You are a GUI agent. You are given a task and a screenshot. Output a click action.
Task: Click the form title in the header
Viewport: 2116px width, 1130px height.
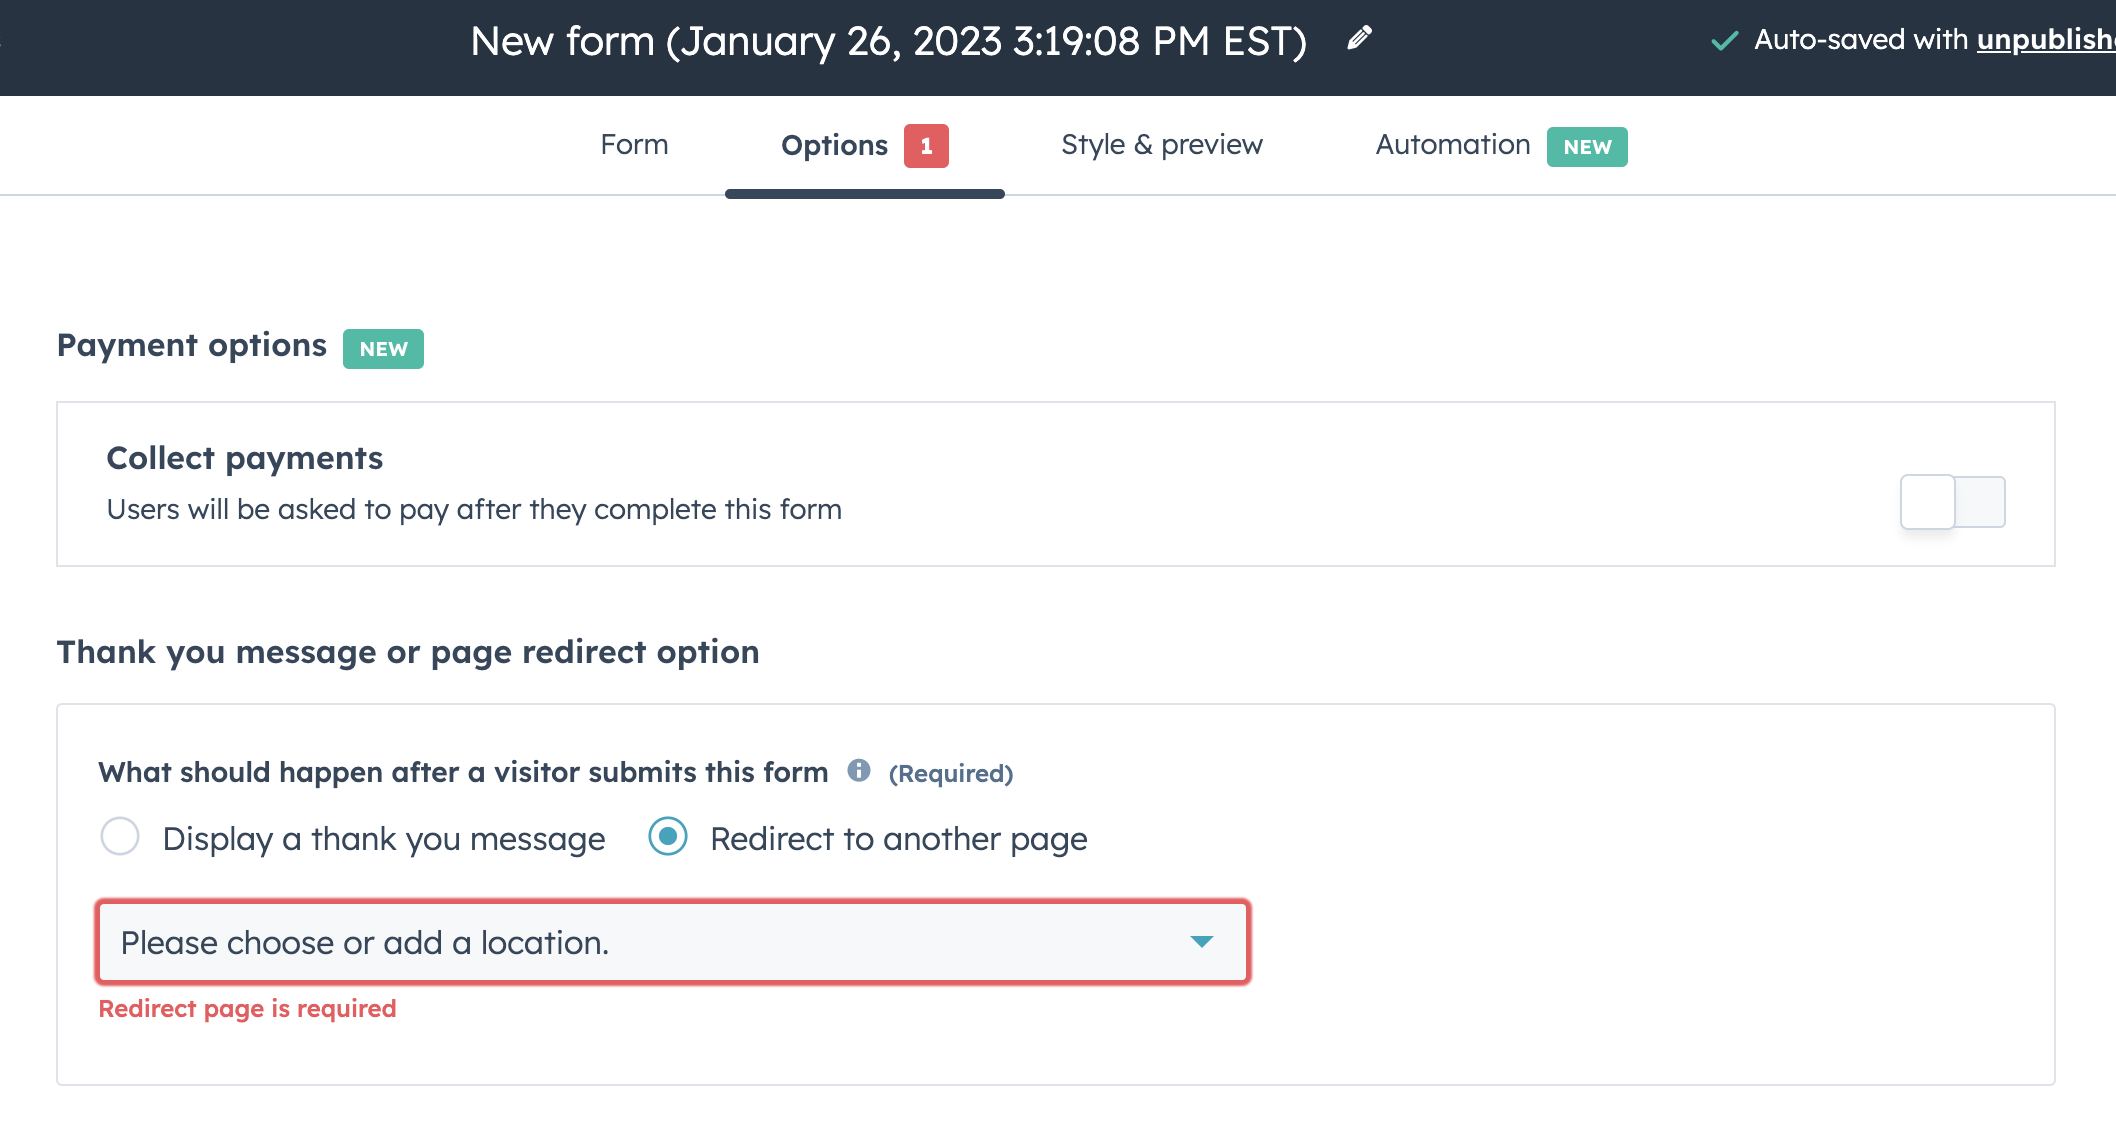tap(888, 41)
